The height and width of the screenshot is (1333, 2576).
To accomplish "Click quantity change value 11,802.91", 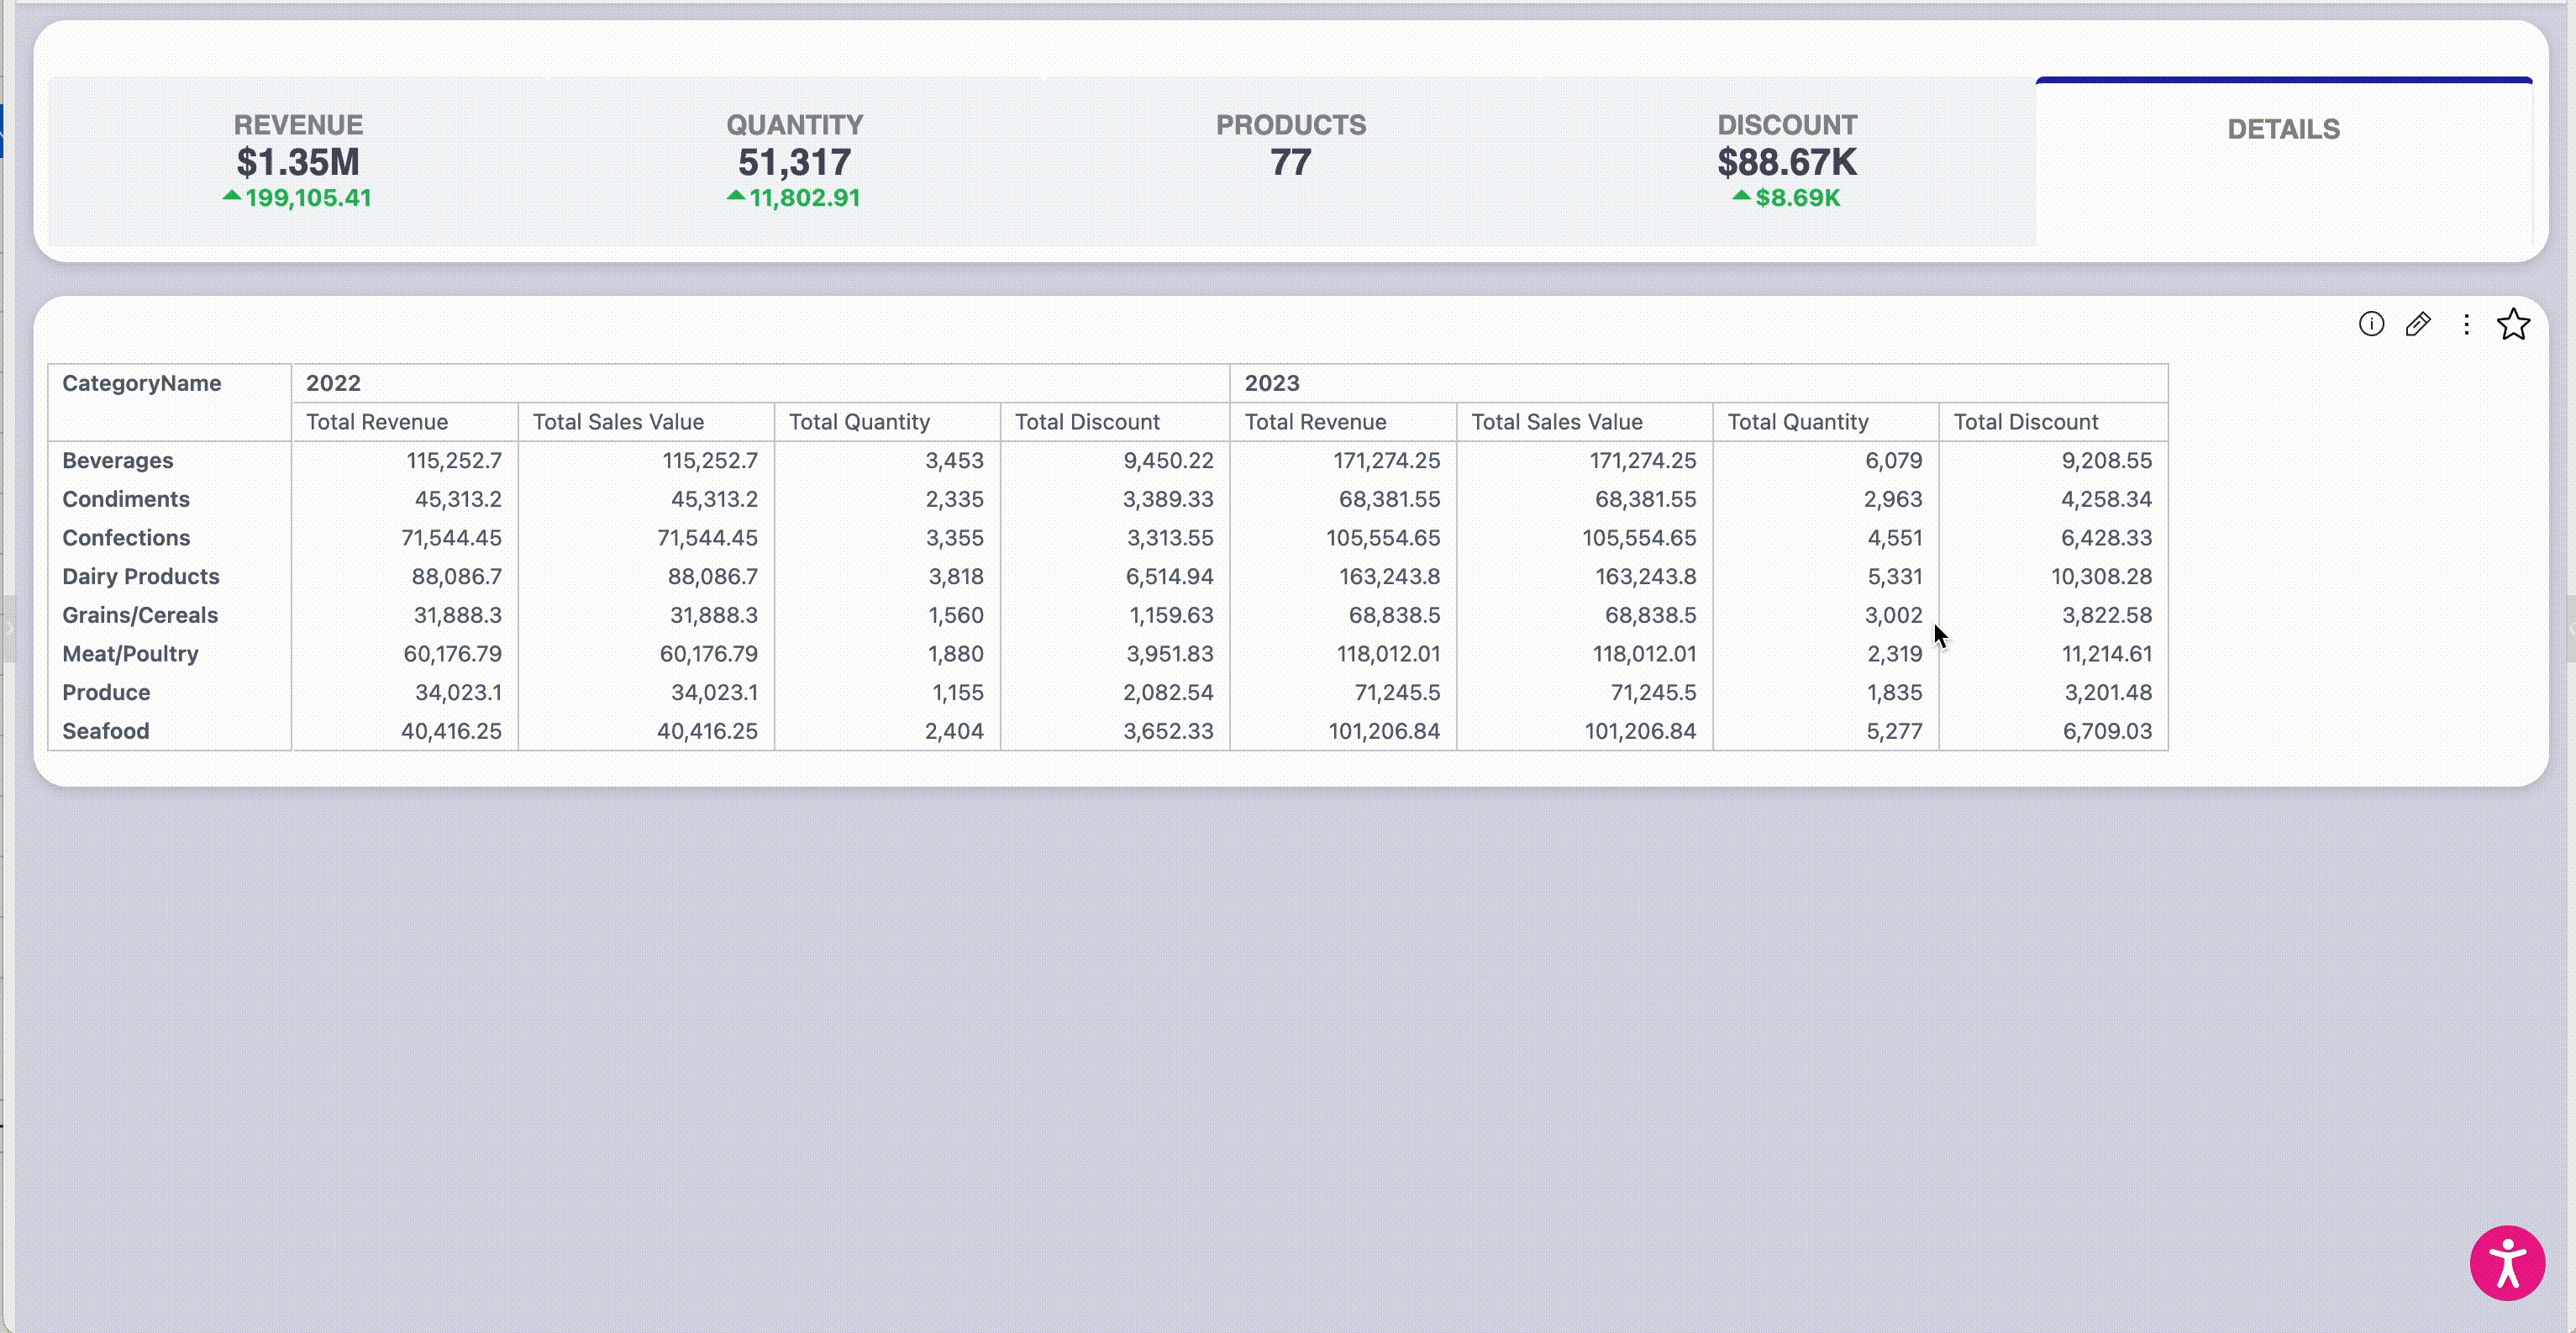I will [804, 198].
